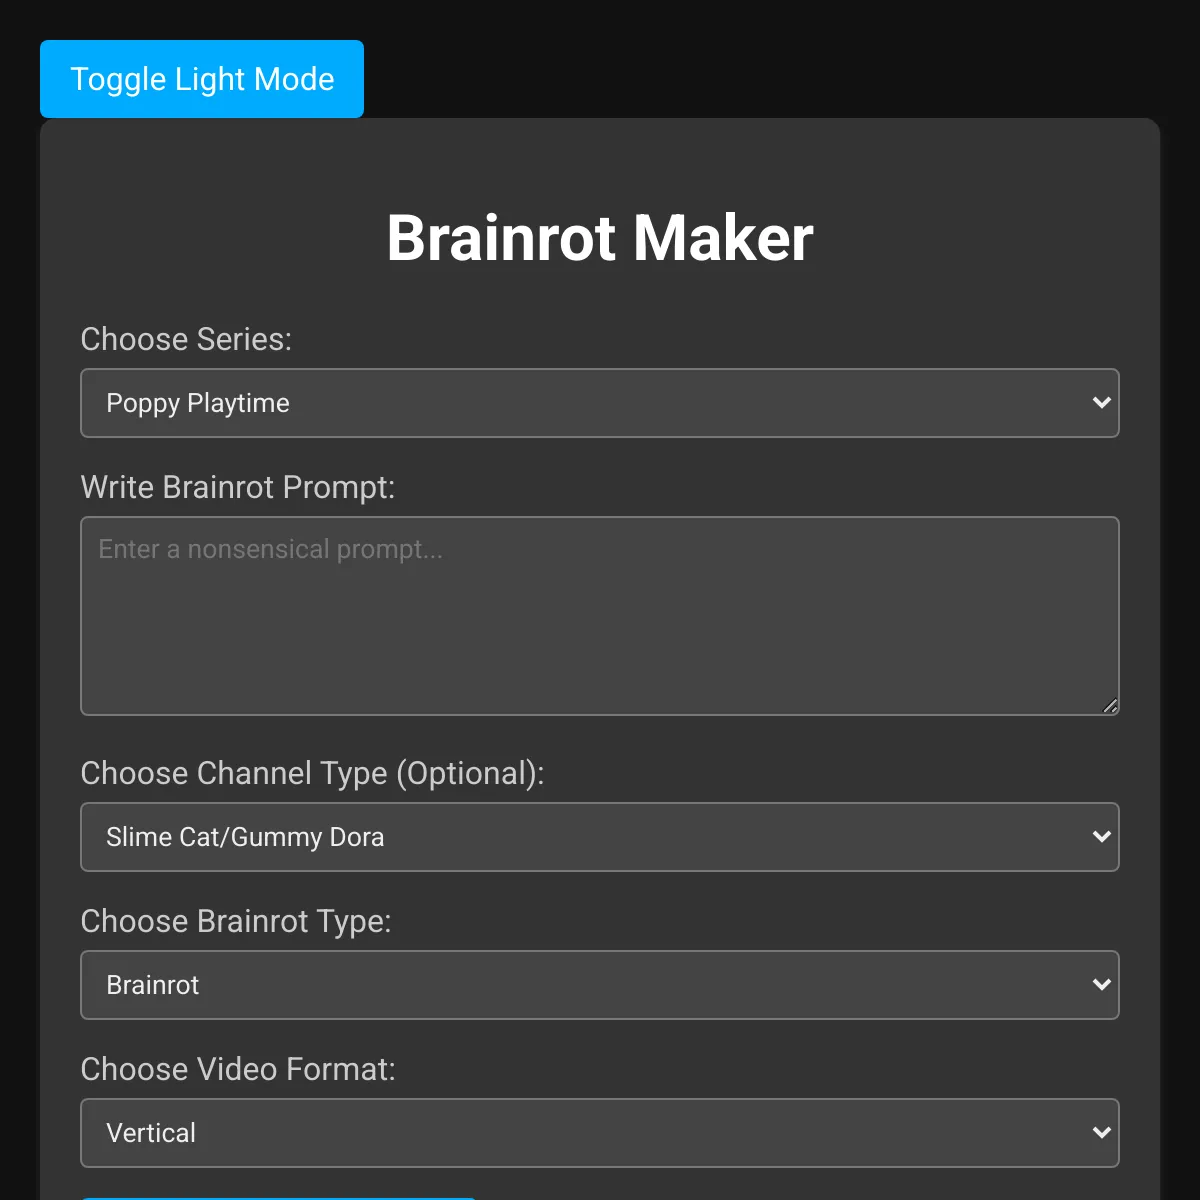Click the blue button below the Vertical dropdown
The height and width of the screenshot is (1200, 1200).
[x=278, y=1198]
